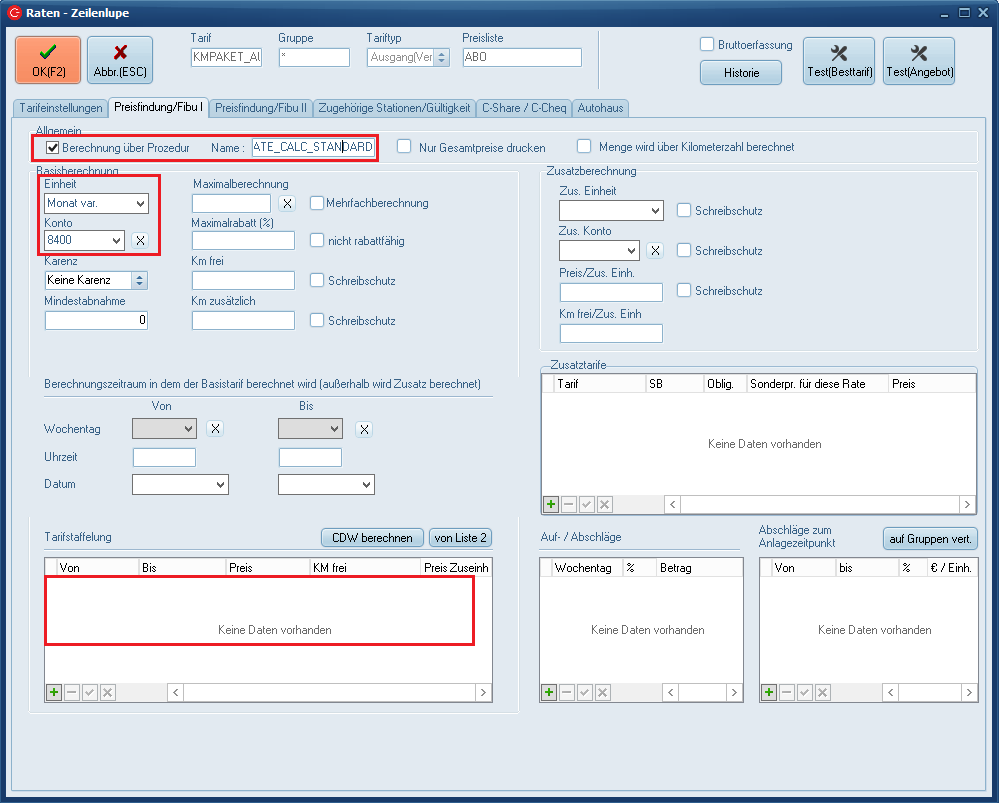The height and width of the screenshot is (803, 999).
Task: Enable Mehrfachberechnung option
Action: click(317, 203)
